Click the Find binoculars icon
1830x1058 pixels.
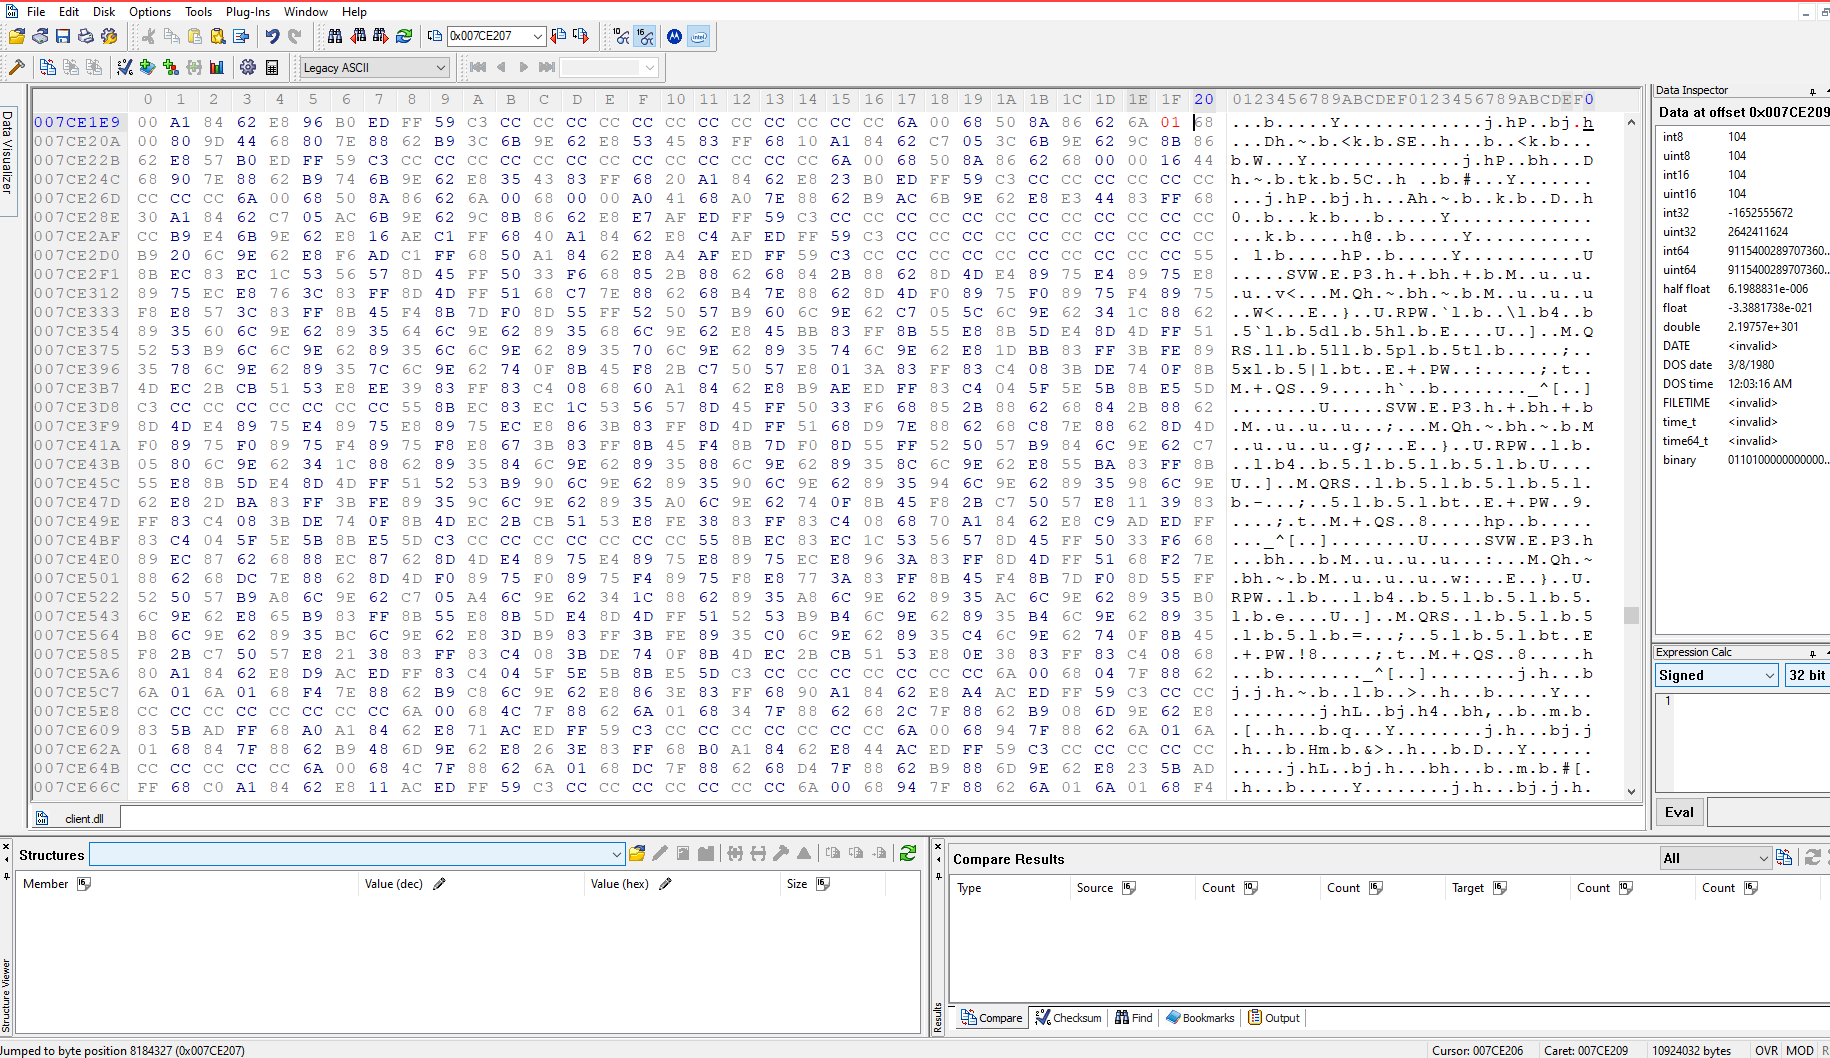click(x=335, y=37)
